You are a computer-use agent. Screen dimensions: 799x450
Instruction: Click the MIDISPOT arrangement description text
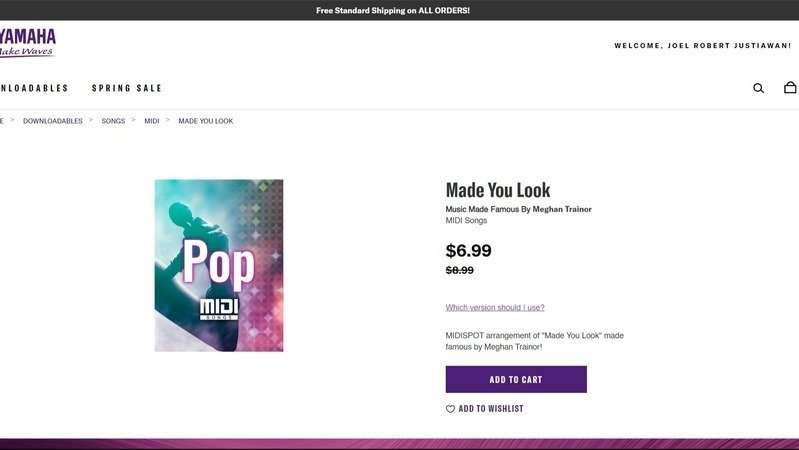tap(534, 341)
